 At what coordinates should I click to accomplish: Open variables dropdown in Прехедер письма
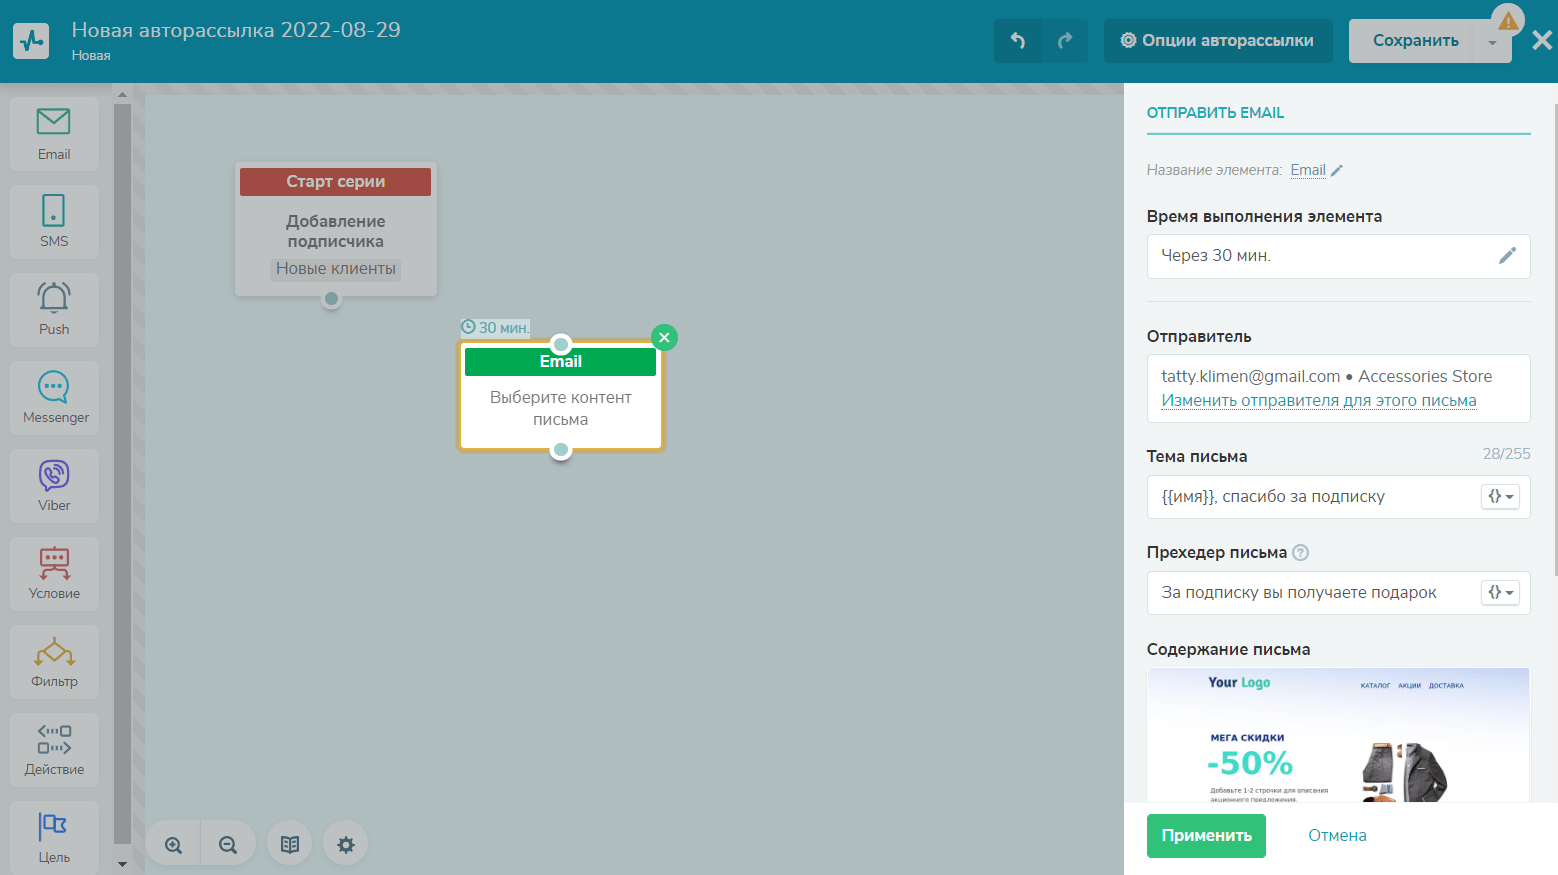pos(1500,593)
